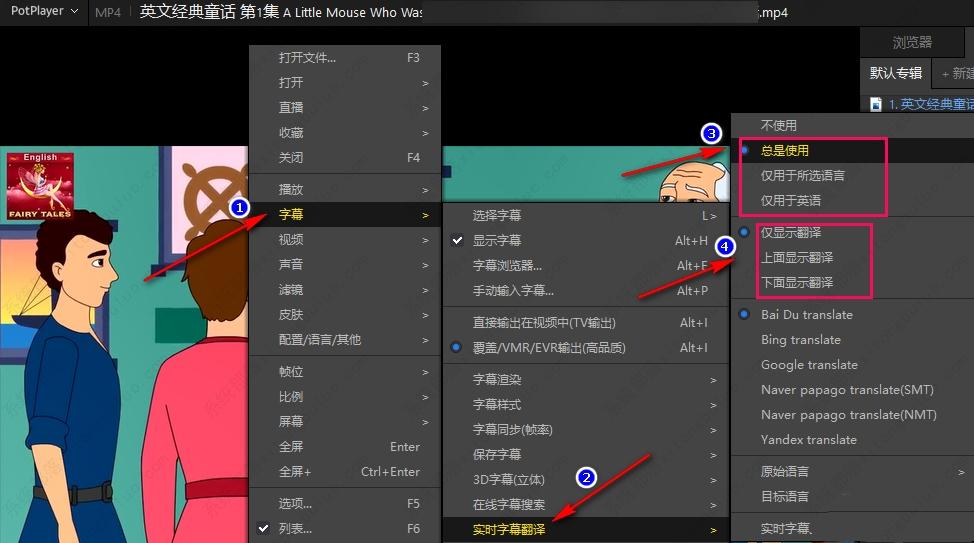Screen dimensions: 974x543
Task: Open the 比例 submenu
Action: coord(345,396)
